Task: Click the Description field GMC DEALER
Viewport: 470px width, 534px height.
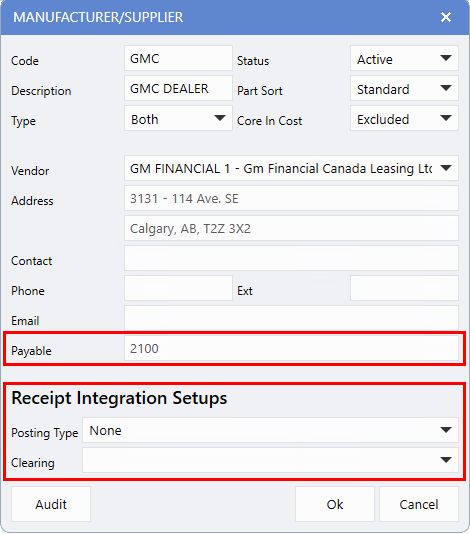Action: point(178,89)
